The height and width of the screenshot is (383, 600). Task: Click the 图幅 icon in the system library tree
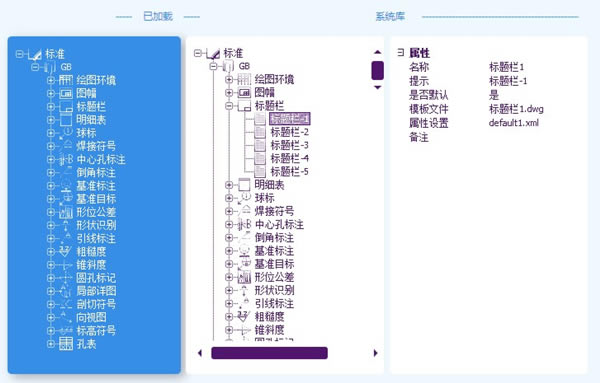tap(245, 93)
